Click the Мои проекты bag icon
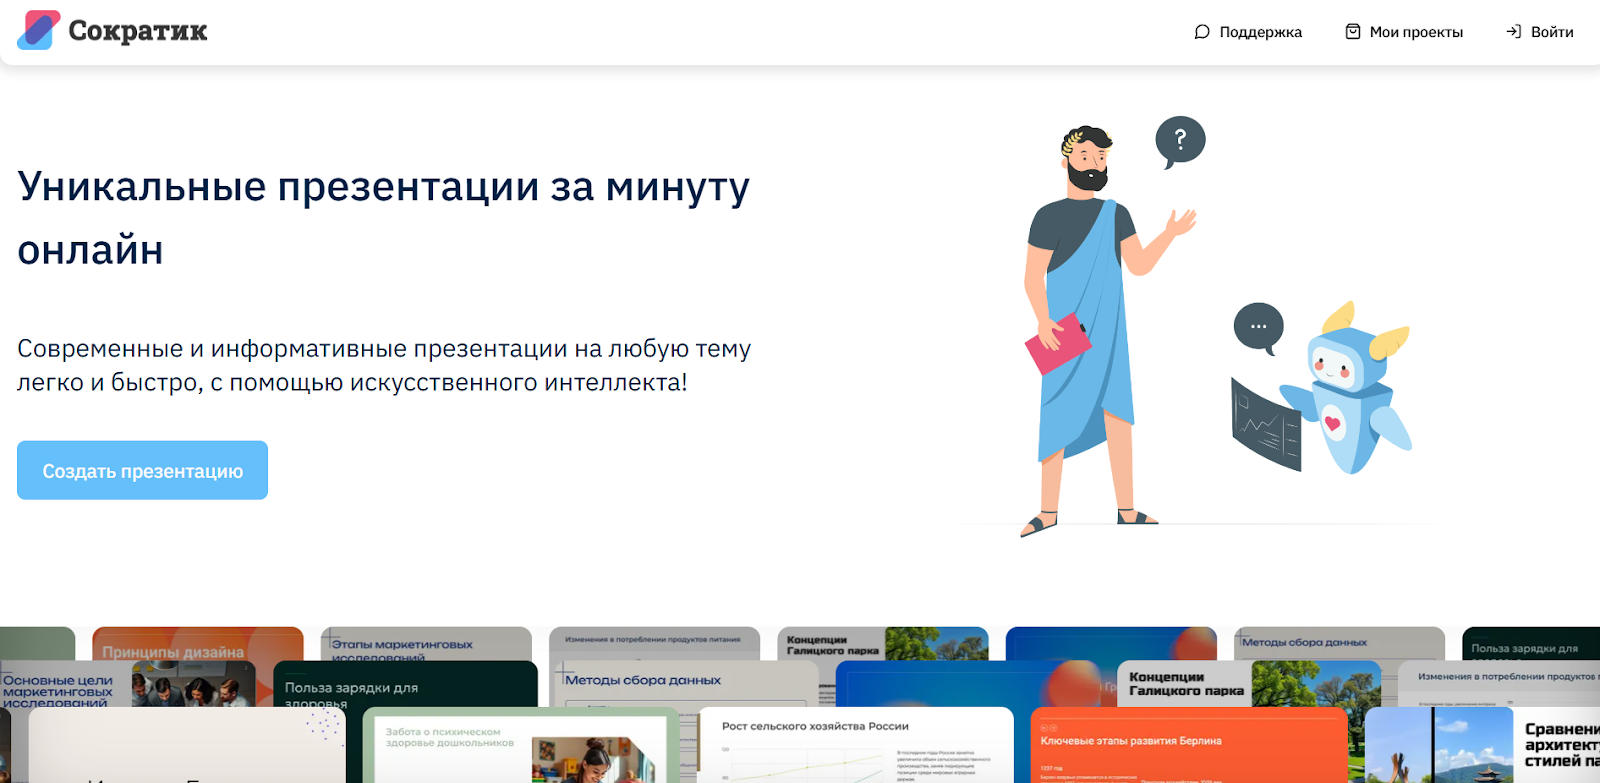The width and height of the screenshot is (1600, 783). pos(1353,32)
